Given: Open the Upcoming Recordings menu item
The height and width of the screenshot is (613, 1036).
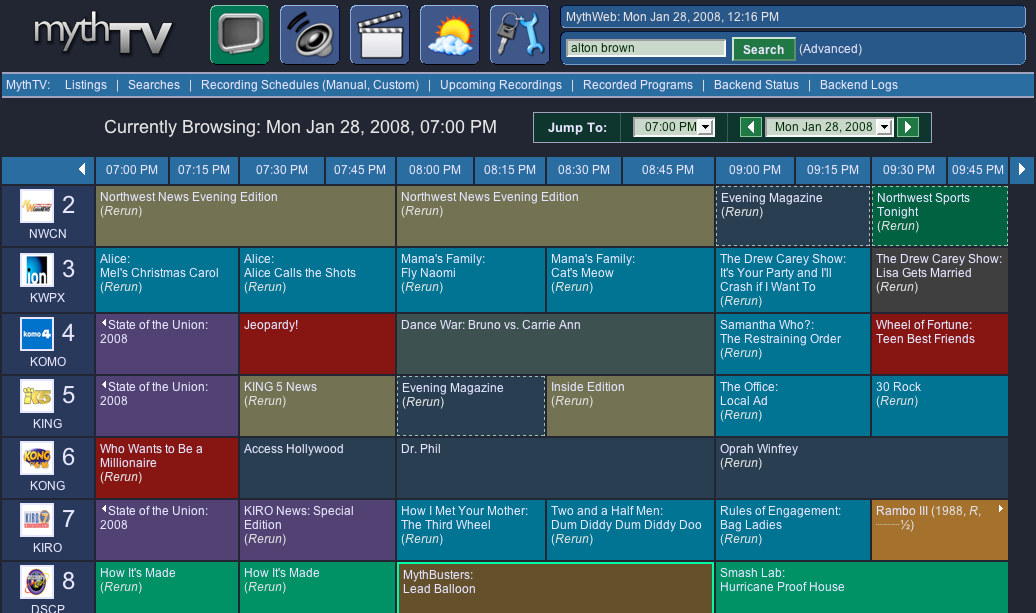Looking at the screenshot, I should point(500,85).
